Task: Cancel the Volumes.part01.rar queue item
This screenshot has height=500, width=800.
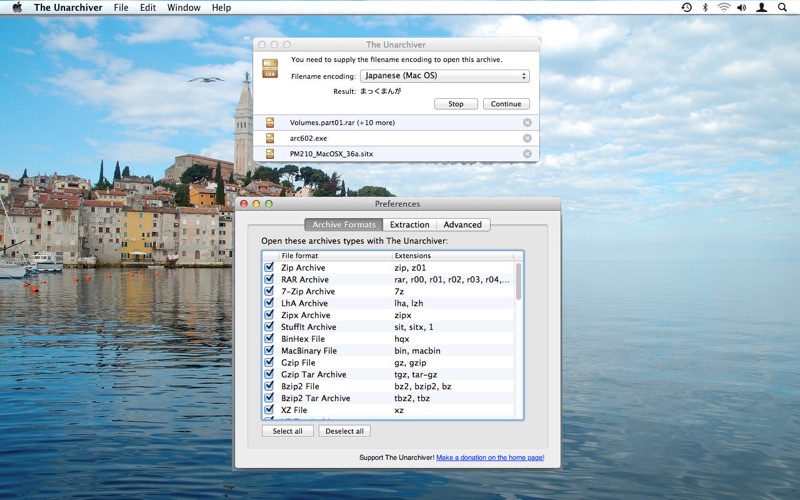Action: (527, 123)
